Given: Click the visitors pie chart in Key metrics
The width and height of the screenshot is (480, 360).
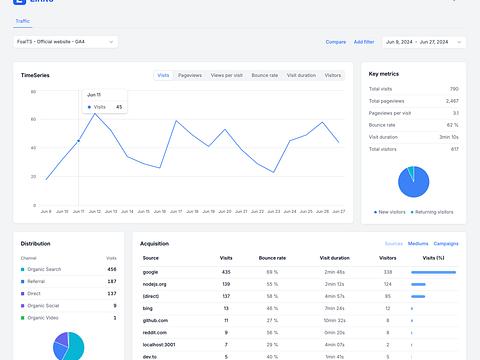Looking at the screenshot, I should tap(414, 182).
